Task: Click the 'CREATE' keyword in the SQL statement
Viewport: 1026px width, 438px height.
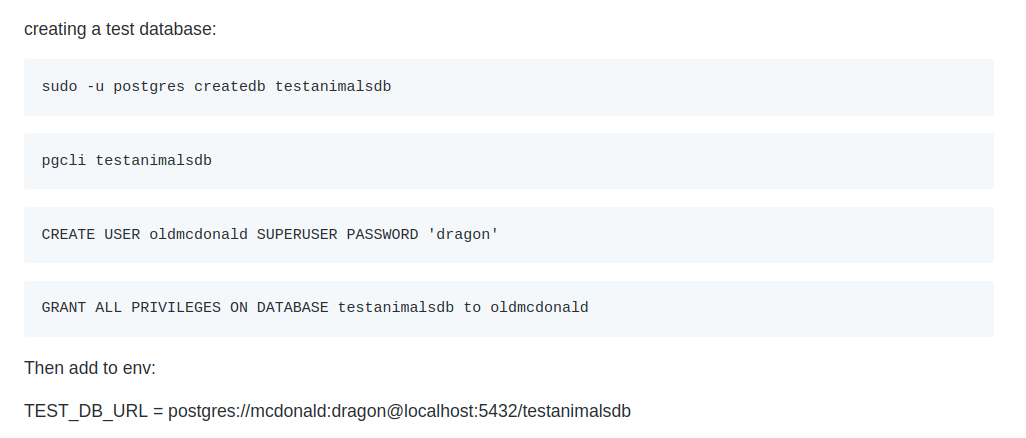Action: [69, 234]
